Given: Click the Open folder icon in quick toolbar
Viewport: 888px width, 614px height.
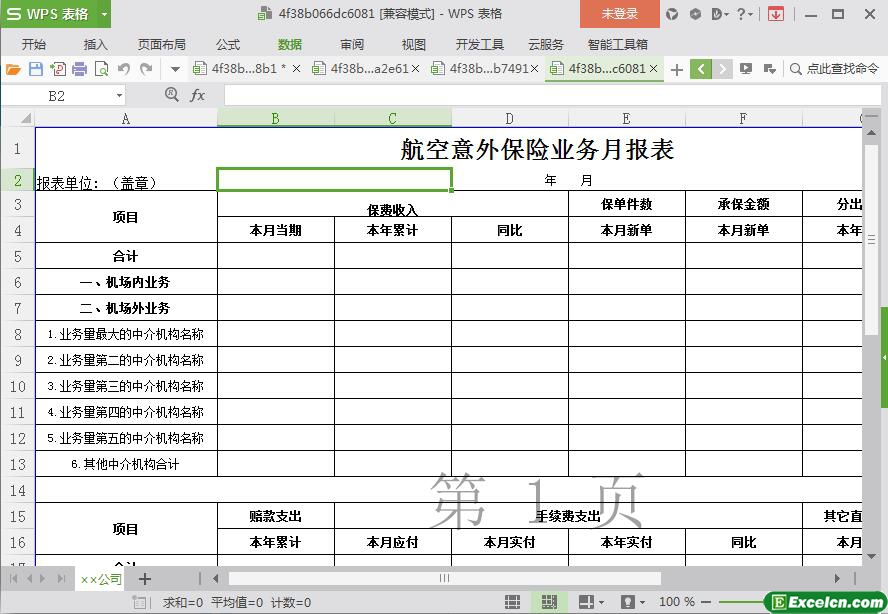Looking at the screenshot, I should click(13, 69).
